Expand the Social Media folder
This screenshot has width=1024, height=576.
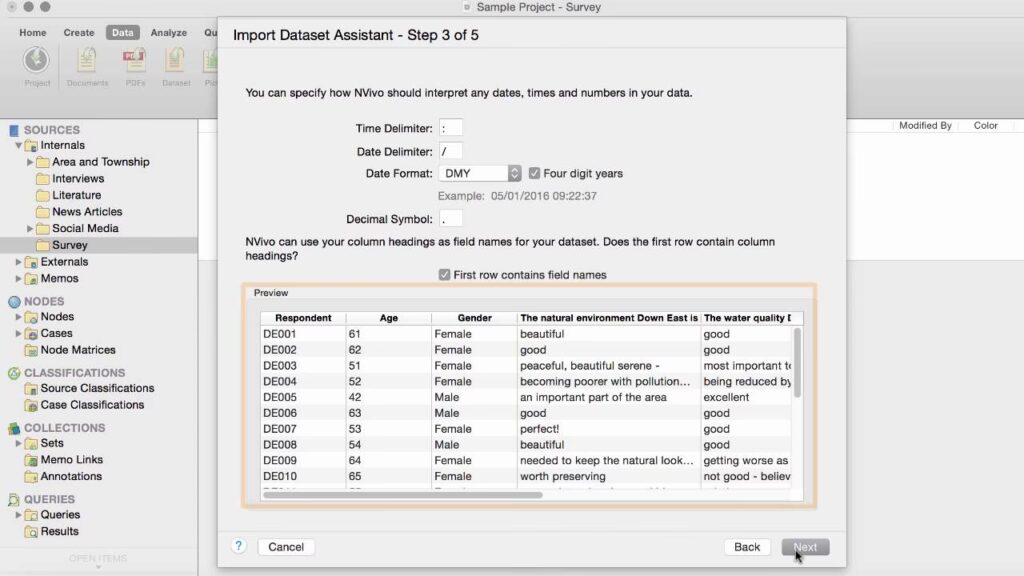30,229
